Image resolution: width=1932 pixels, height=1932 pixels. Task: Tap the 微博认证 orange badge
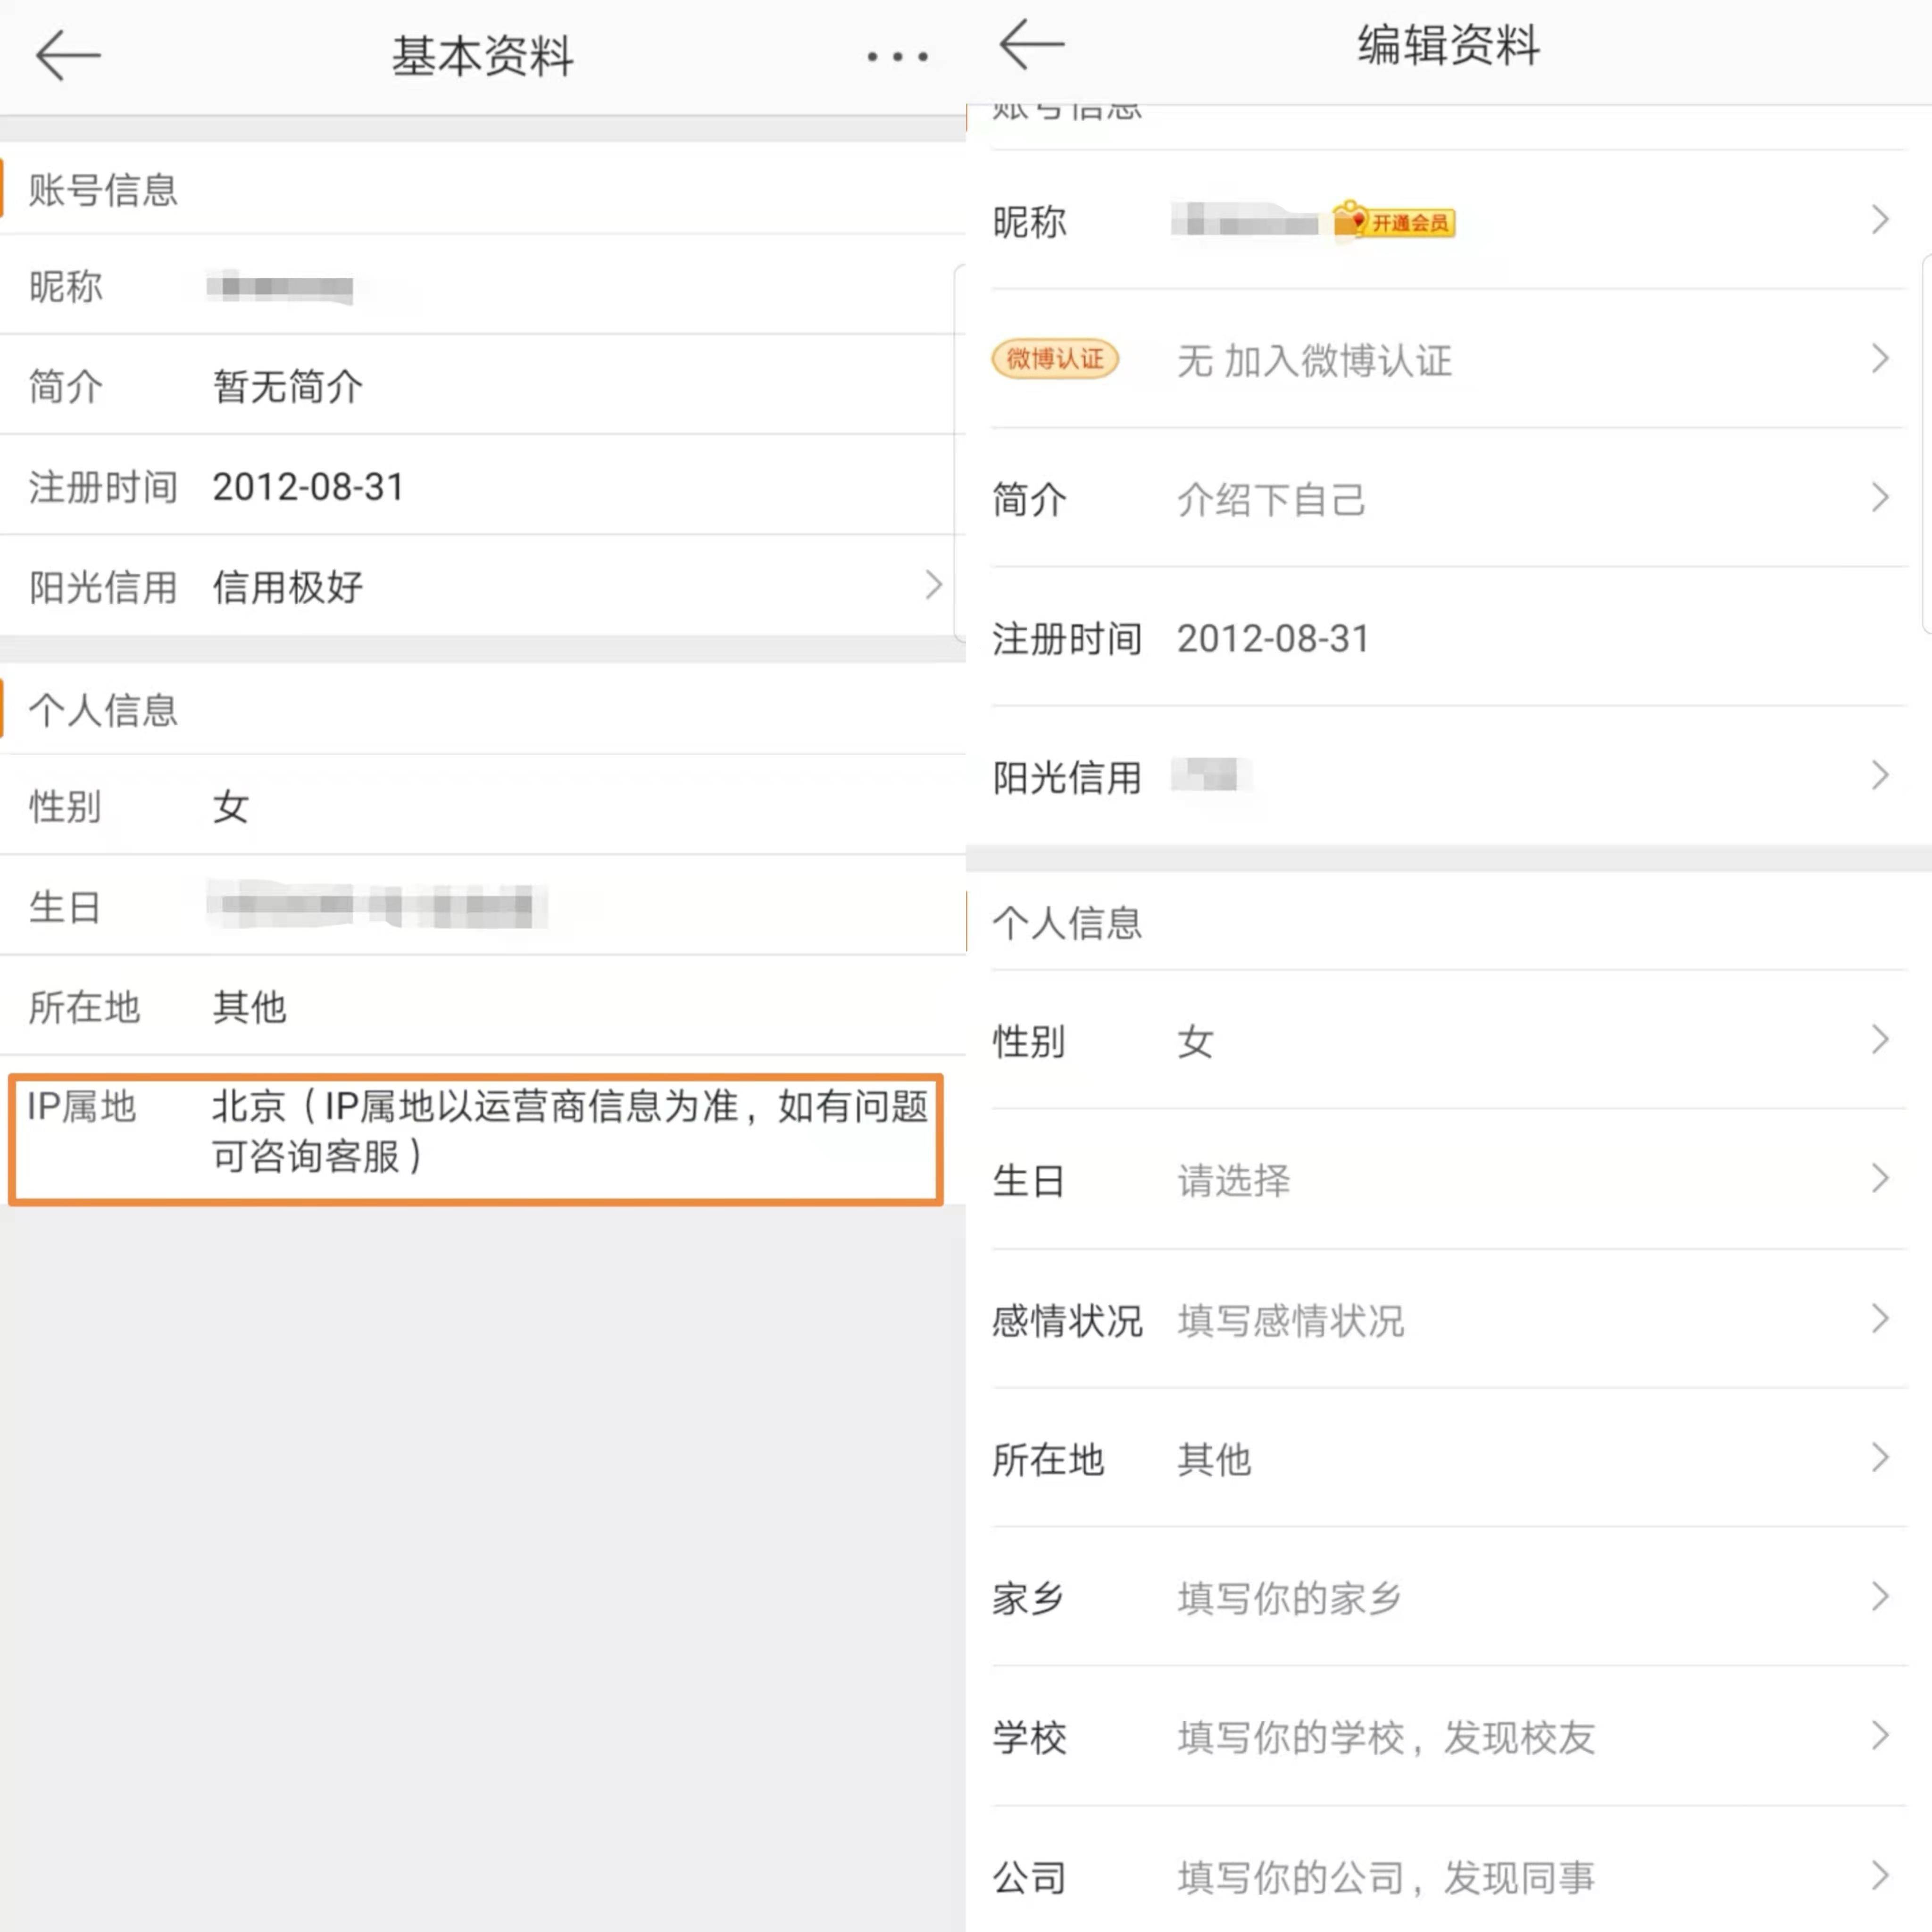coord(1055,359)
